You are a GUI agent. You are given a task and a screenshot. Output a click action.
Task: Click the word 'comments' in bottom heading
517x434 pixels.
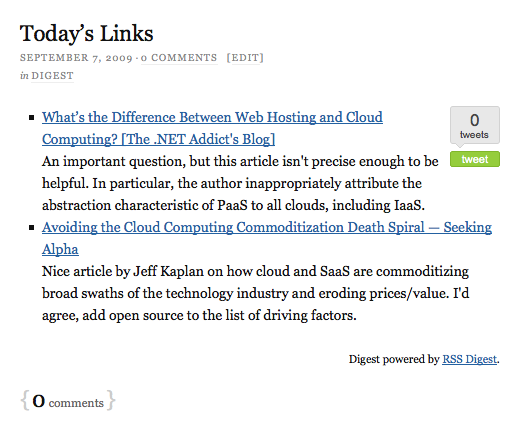[x=76, y=403]
